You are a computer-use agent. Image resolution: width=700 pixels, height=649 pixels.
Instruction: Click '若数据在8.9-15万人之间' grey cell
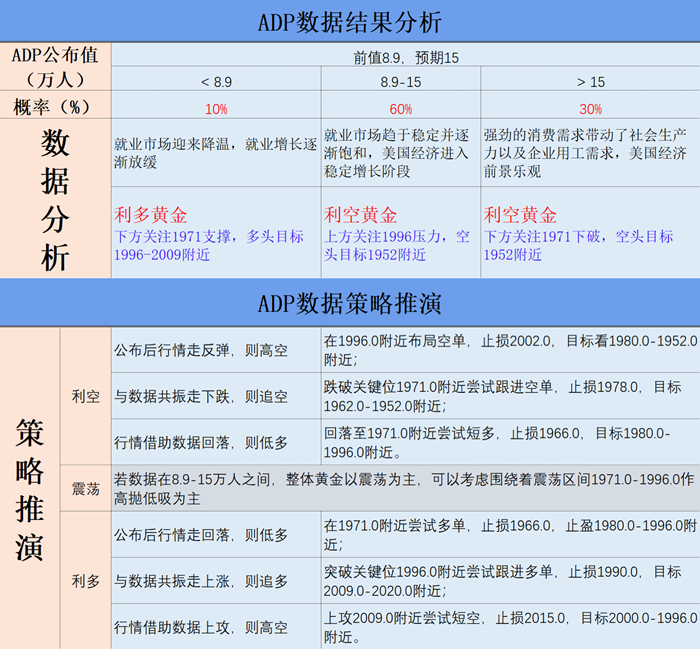(x=406, y=488)
